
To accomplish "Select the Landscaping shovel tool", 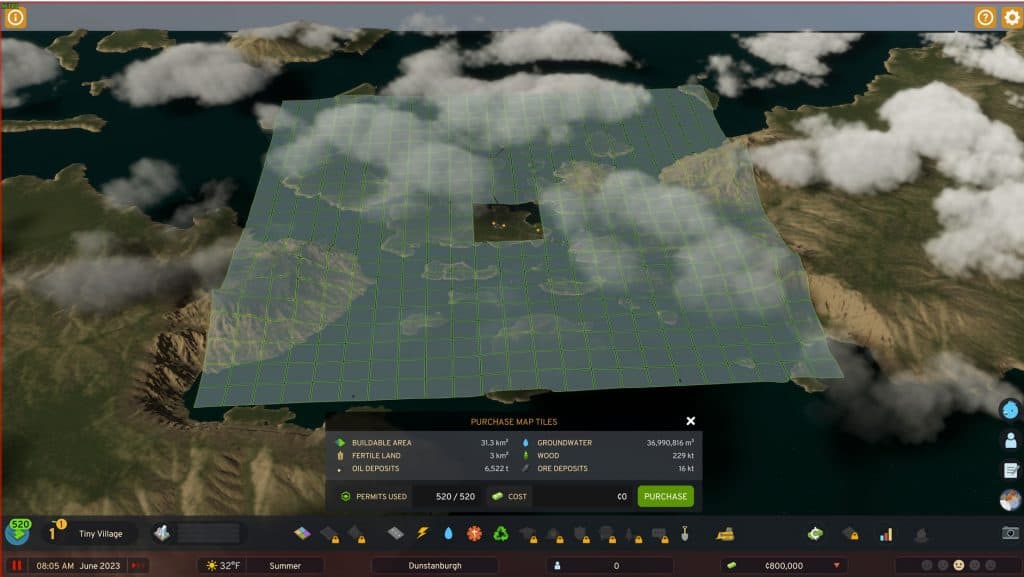I will (x=684, y=533).
